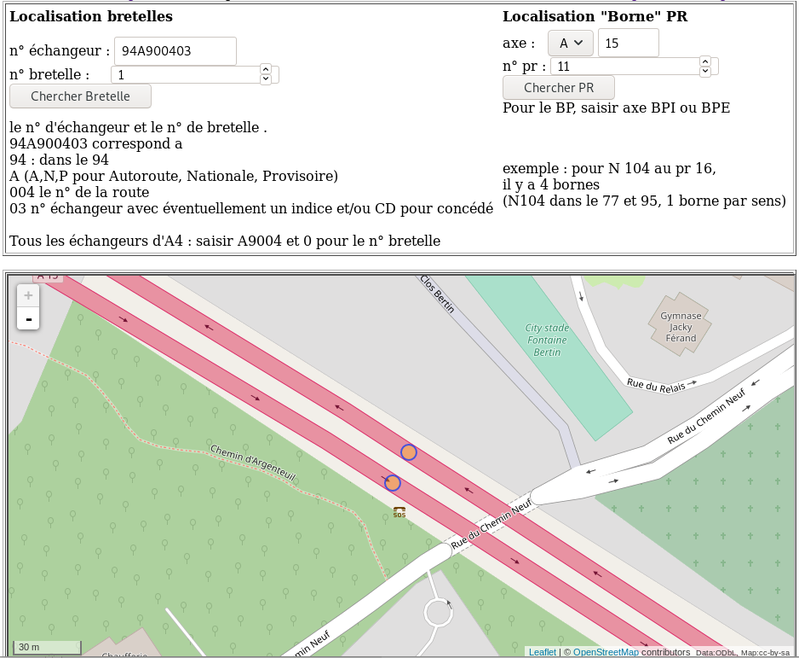Screen dimensions: 799x658
Task: Increase the n° pr value with up arrow
Action: click(705, 61)
